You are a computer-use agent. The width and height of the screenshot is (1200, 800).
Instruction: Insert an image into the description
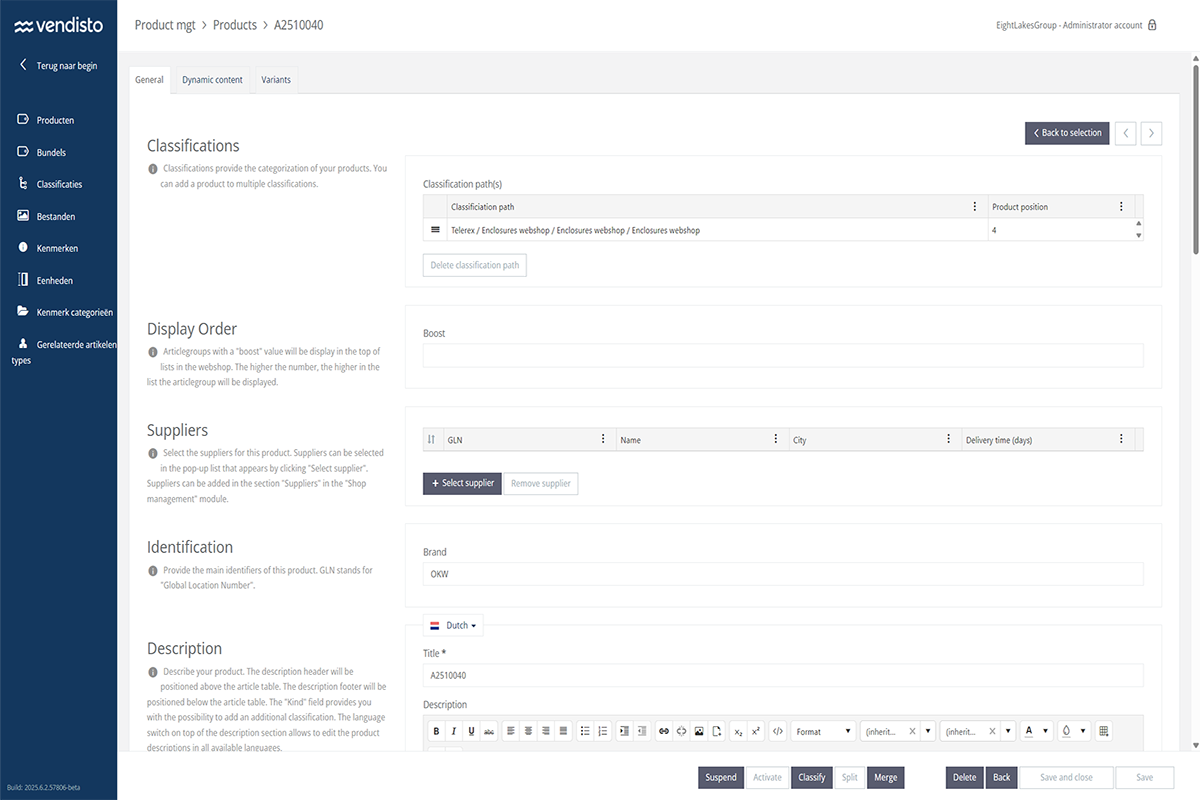pos(699,731)
